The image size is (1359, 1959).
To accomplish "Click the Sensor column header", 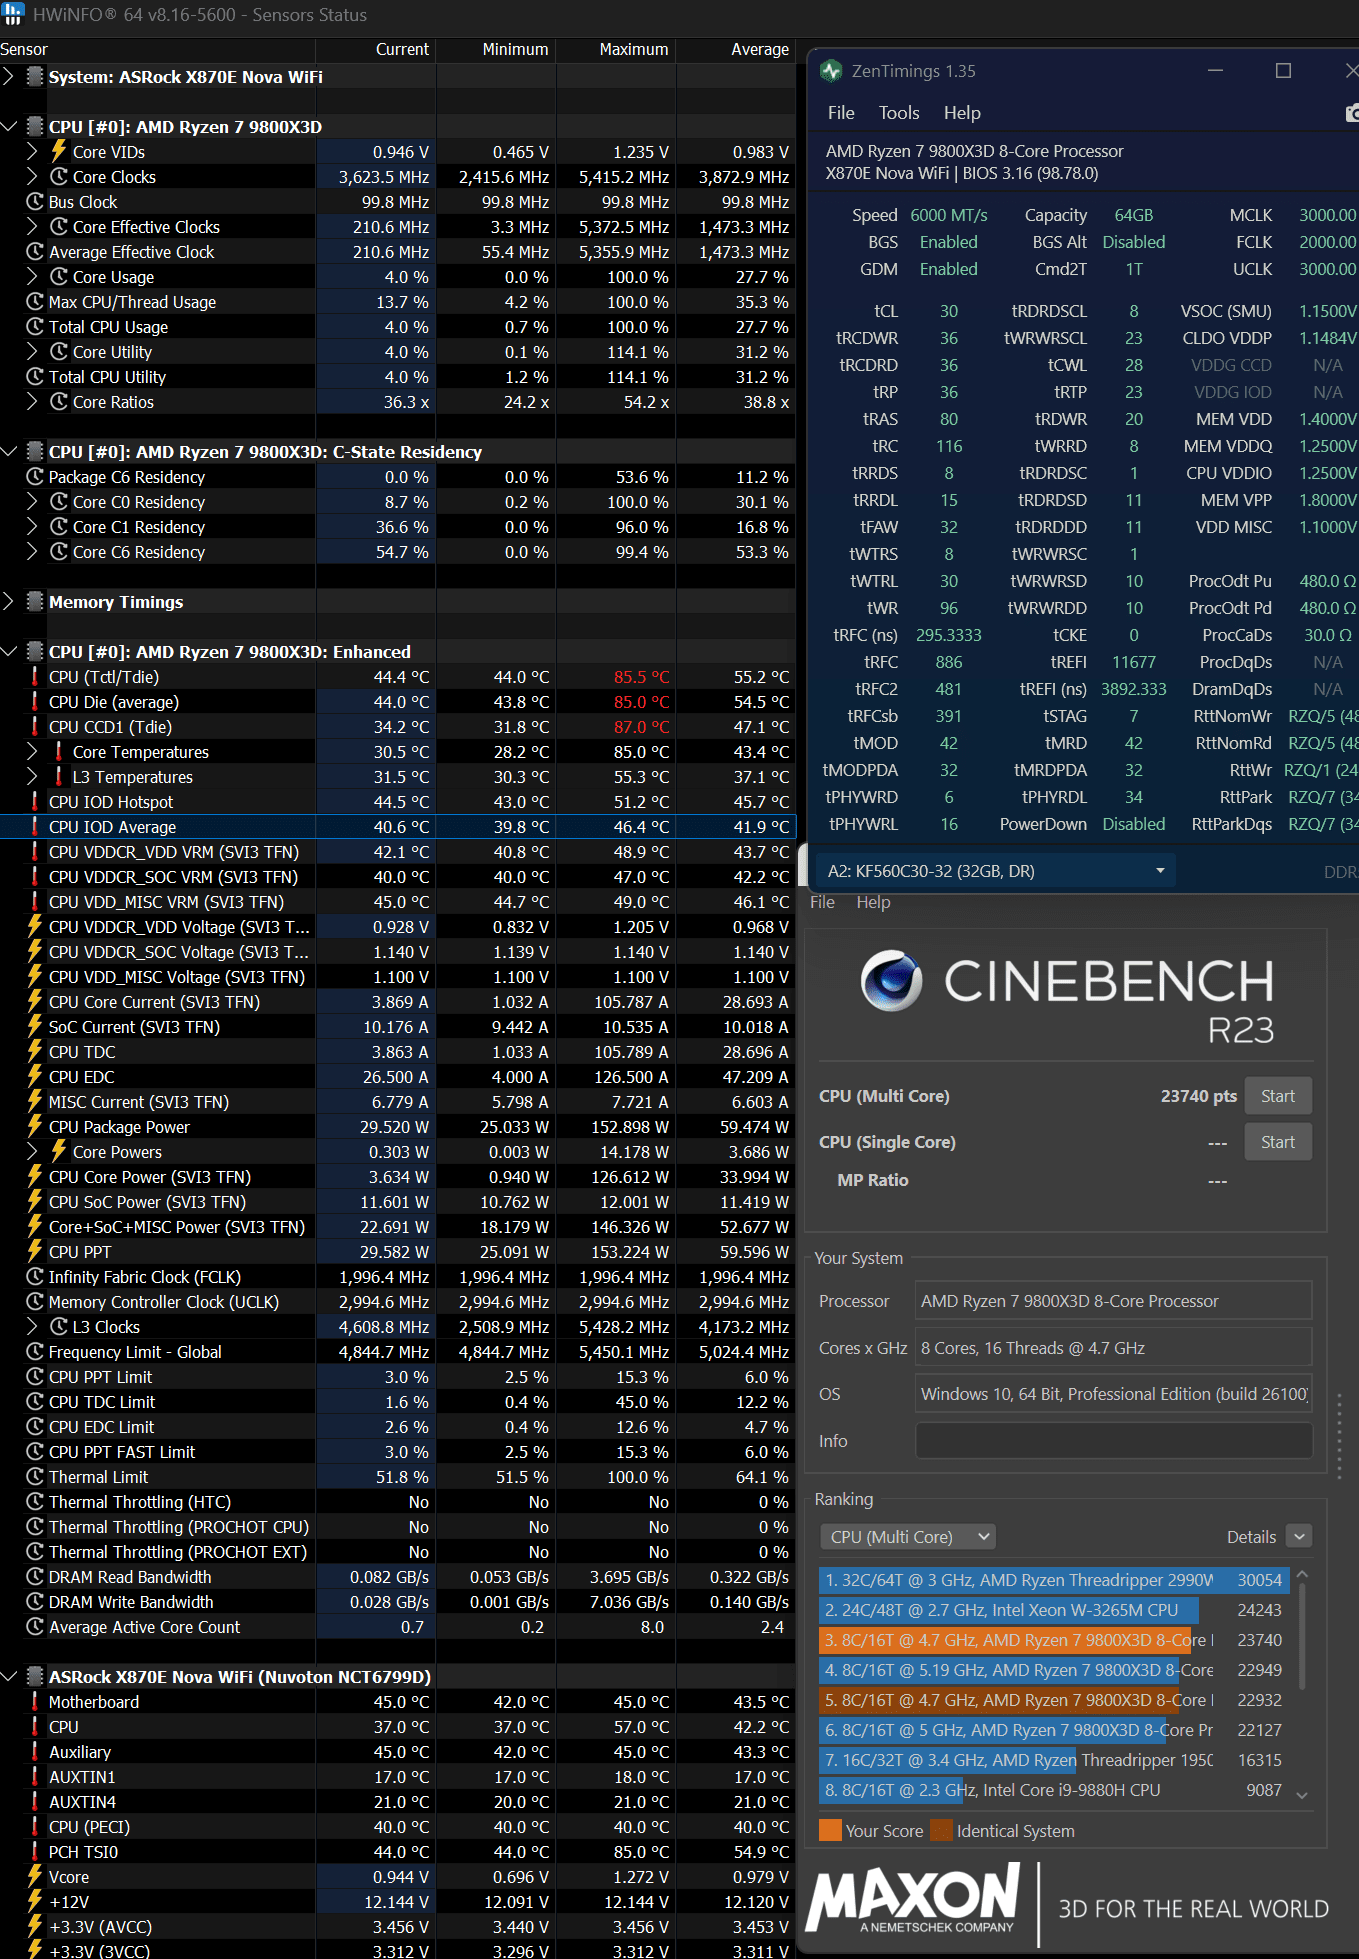I will pos(157,49).
